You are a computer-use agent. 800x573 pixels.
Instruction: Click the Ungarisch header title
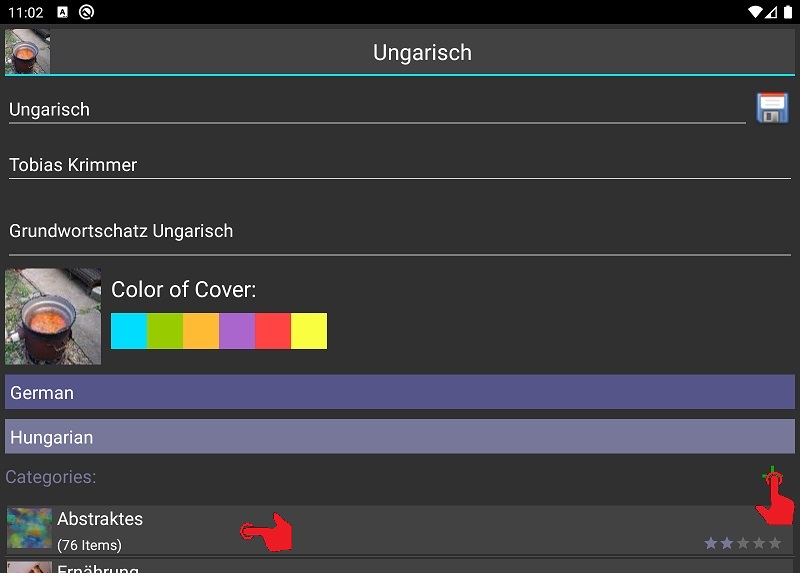(422, 53)
